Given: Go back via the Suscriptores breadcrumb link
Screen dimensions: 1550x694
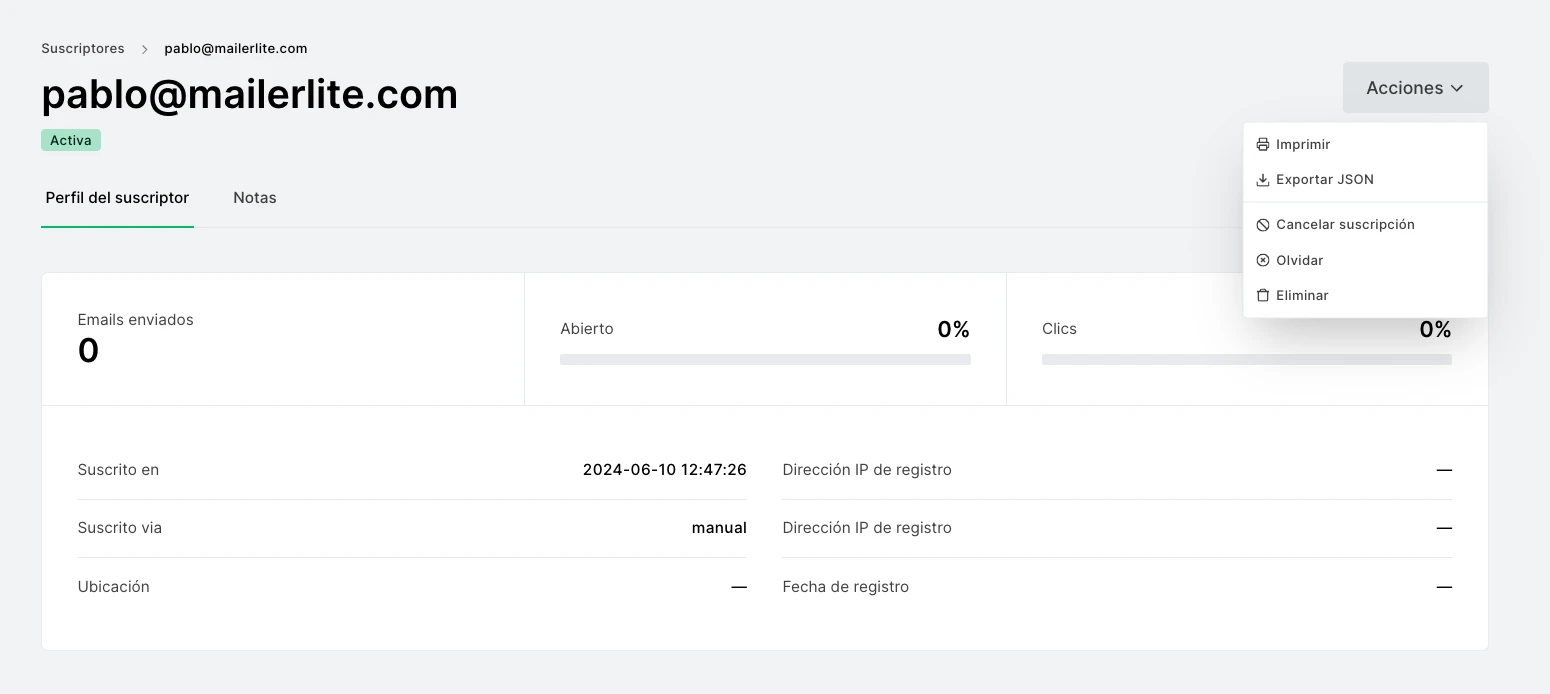Looking at the screenshot, I should coord(83,48).
